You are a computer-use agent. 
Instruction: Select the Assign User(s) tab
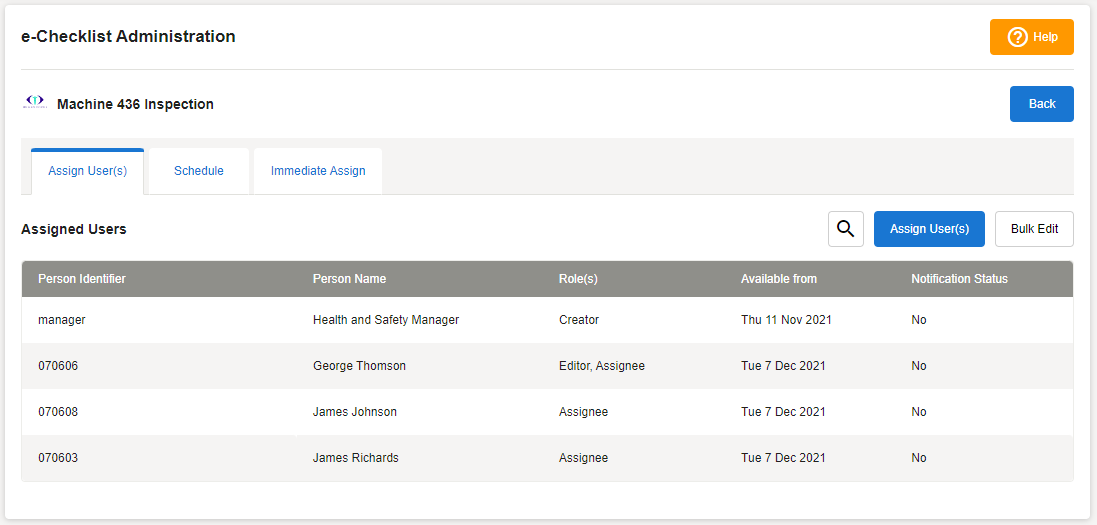pyautogui.click(x=88, y=171)
